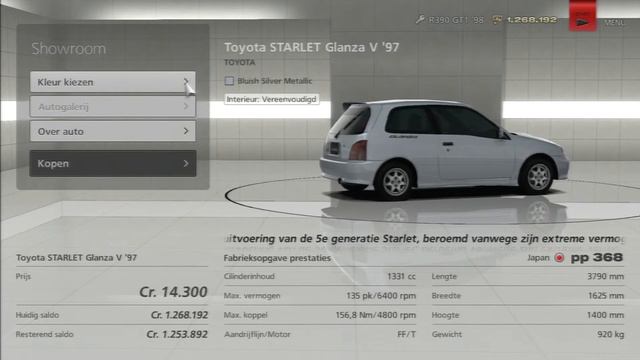Screen dimensions: 640x360
Task: Select the Blush Silver Metallic color swatch
Action: (229, 81)
